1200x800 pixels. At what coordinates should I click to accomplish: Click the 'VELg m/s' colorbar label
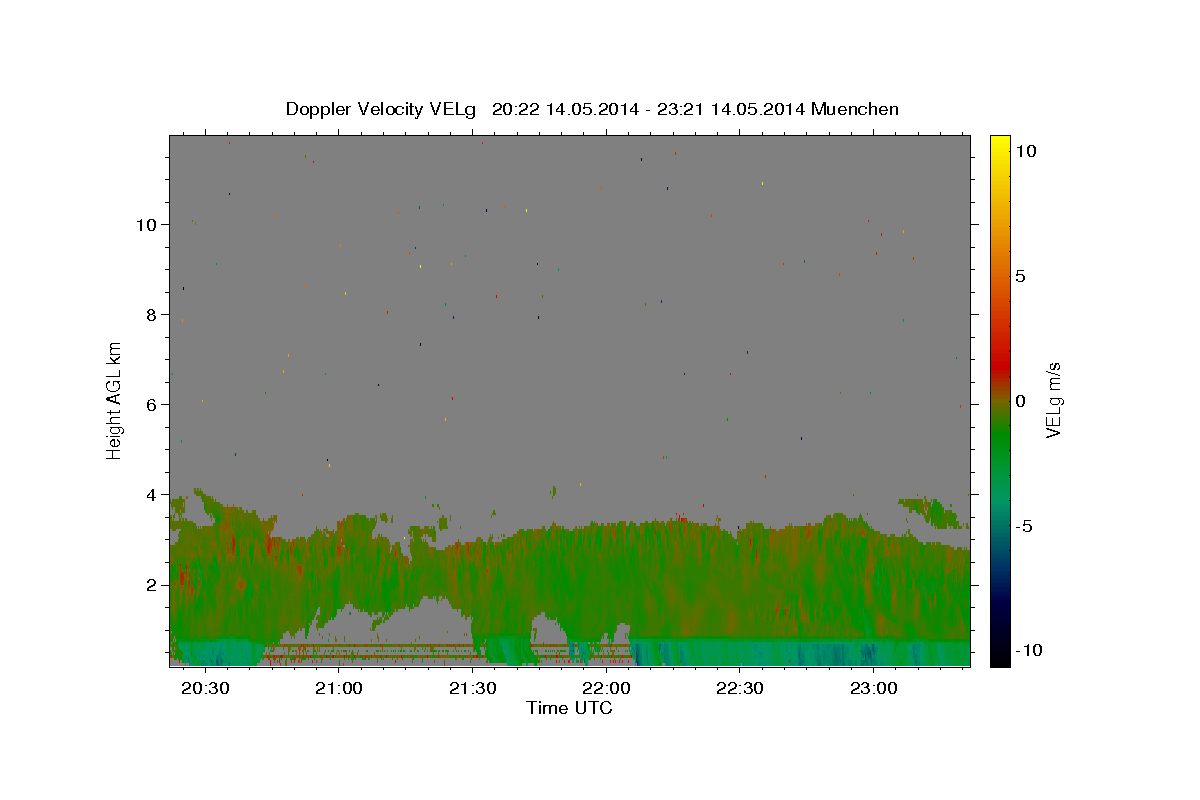(1053, 401)
